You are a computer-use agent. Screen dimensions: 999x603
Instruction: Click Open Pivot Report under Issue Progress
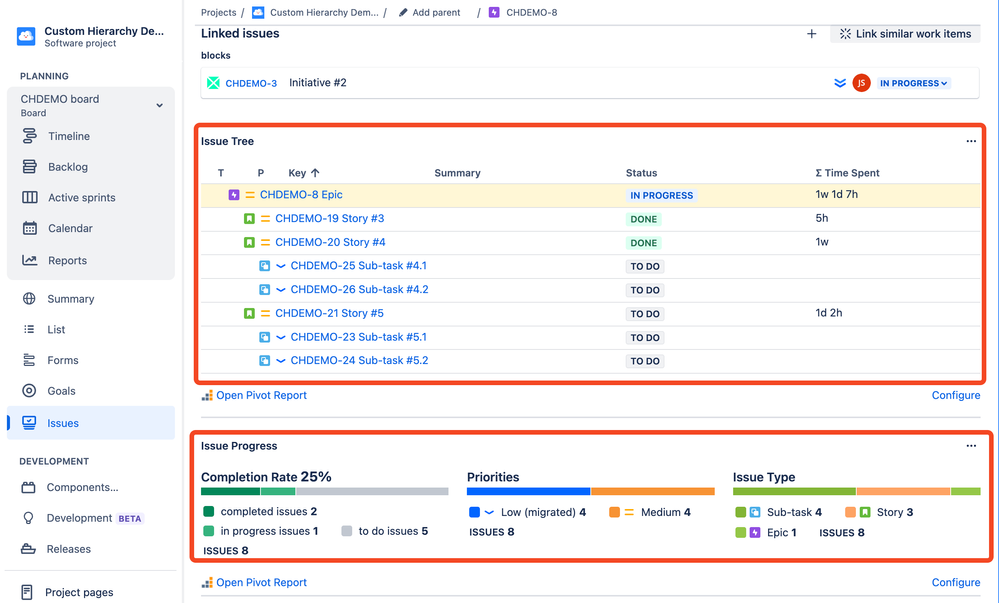pyautogui.click(x=261, y=582)
